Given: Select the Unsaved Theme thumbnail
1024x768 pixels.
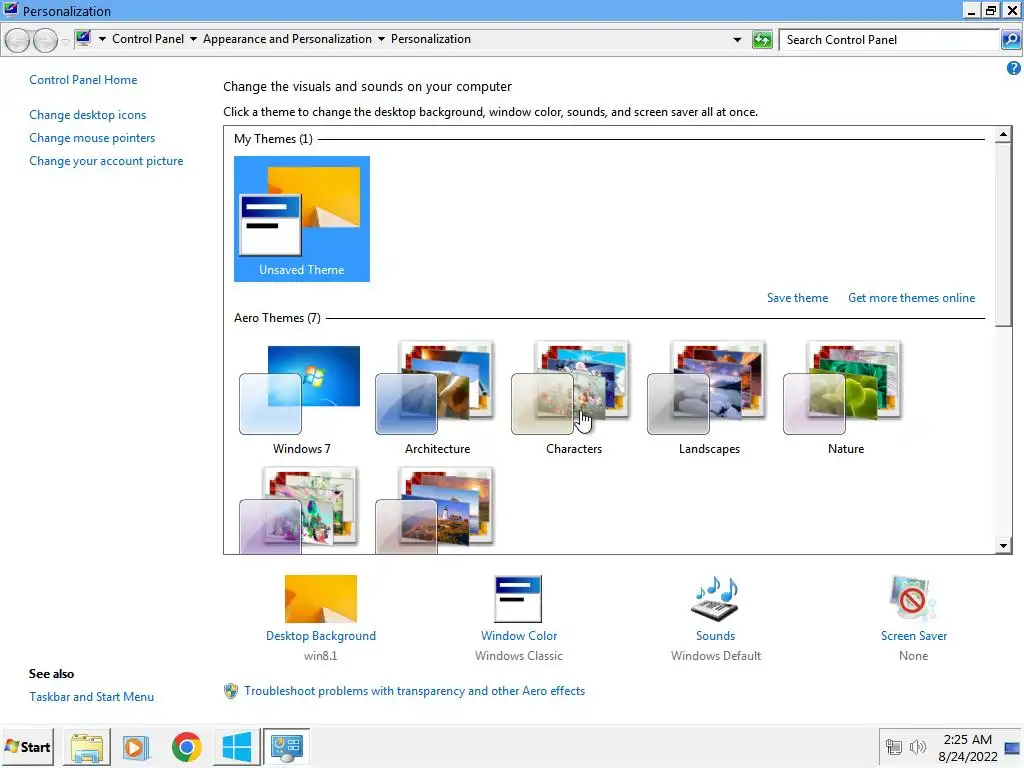Looking at the screenshot, I should (x=302, y=219).
